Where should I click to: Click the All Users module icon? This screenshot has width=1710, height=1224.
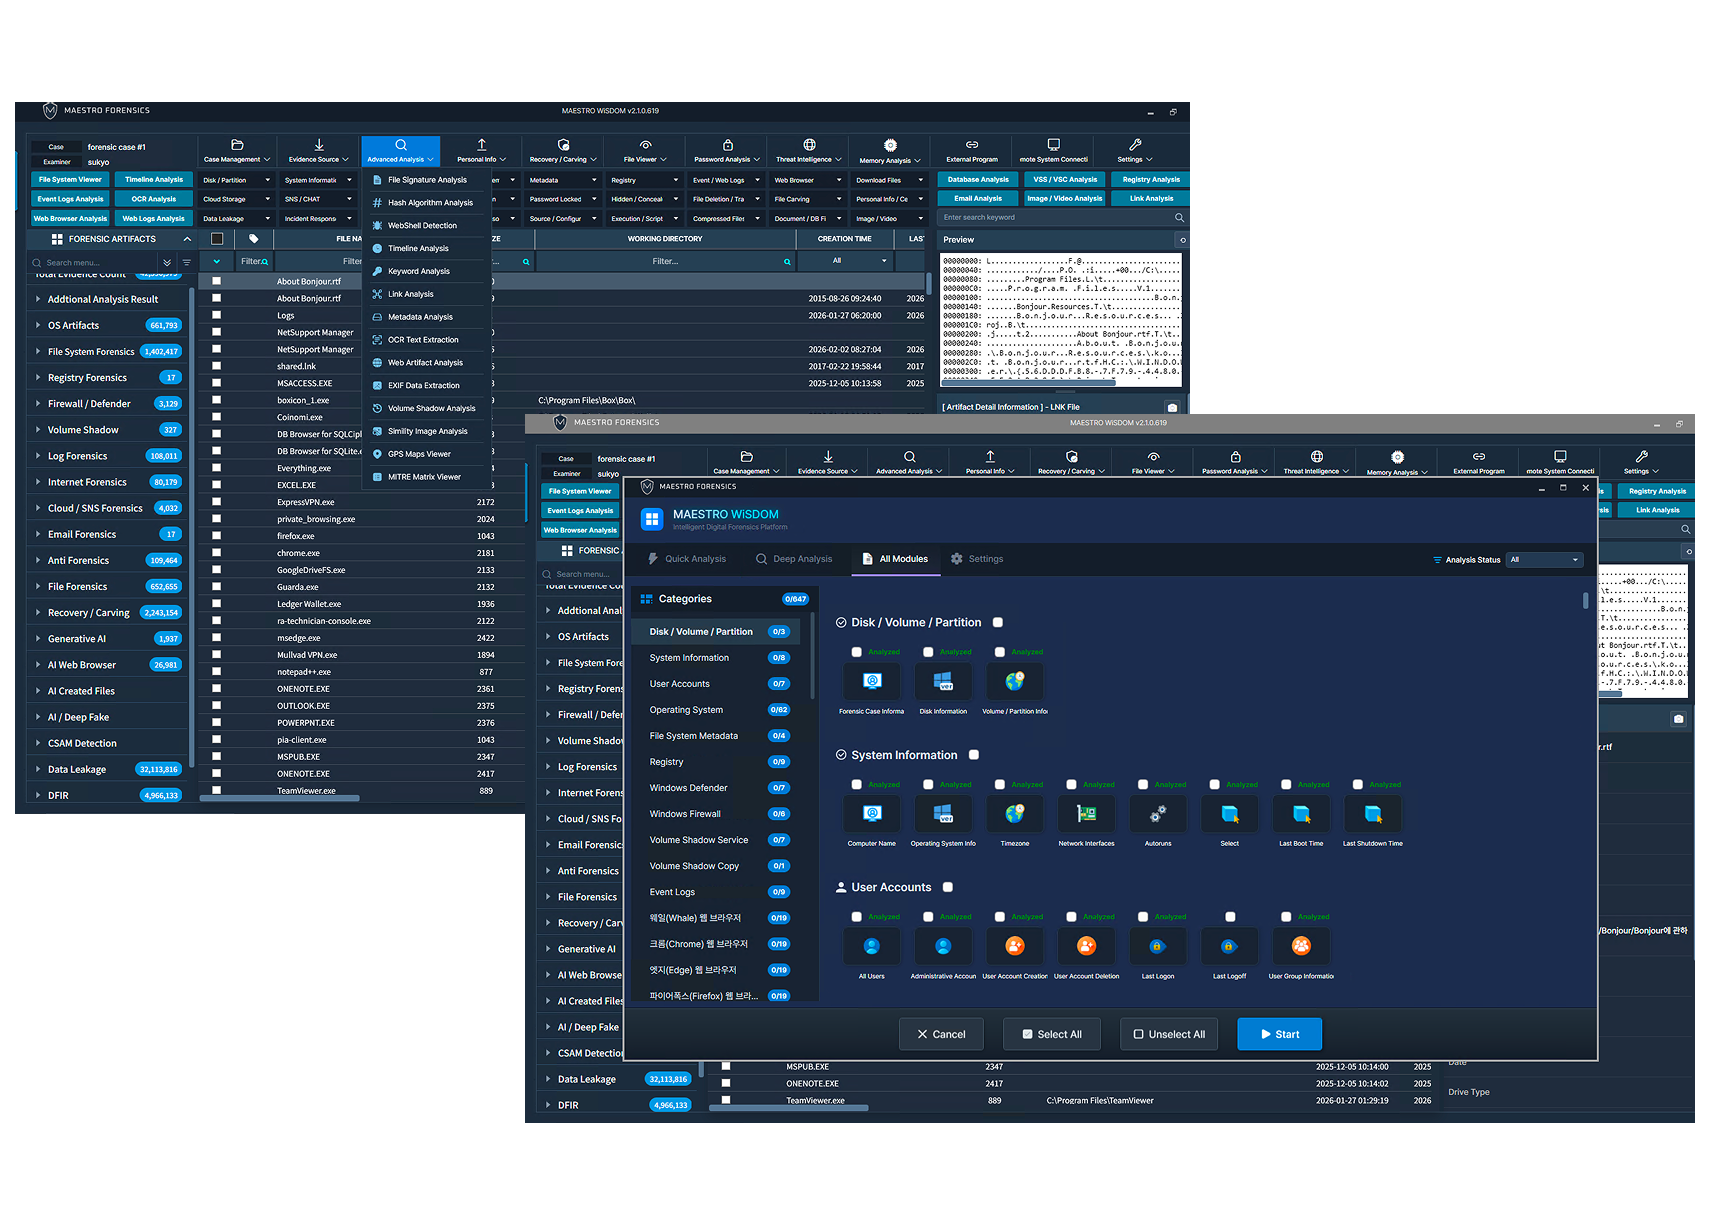[872, 946]
